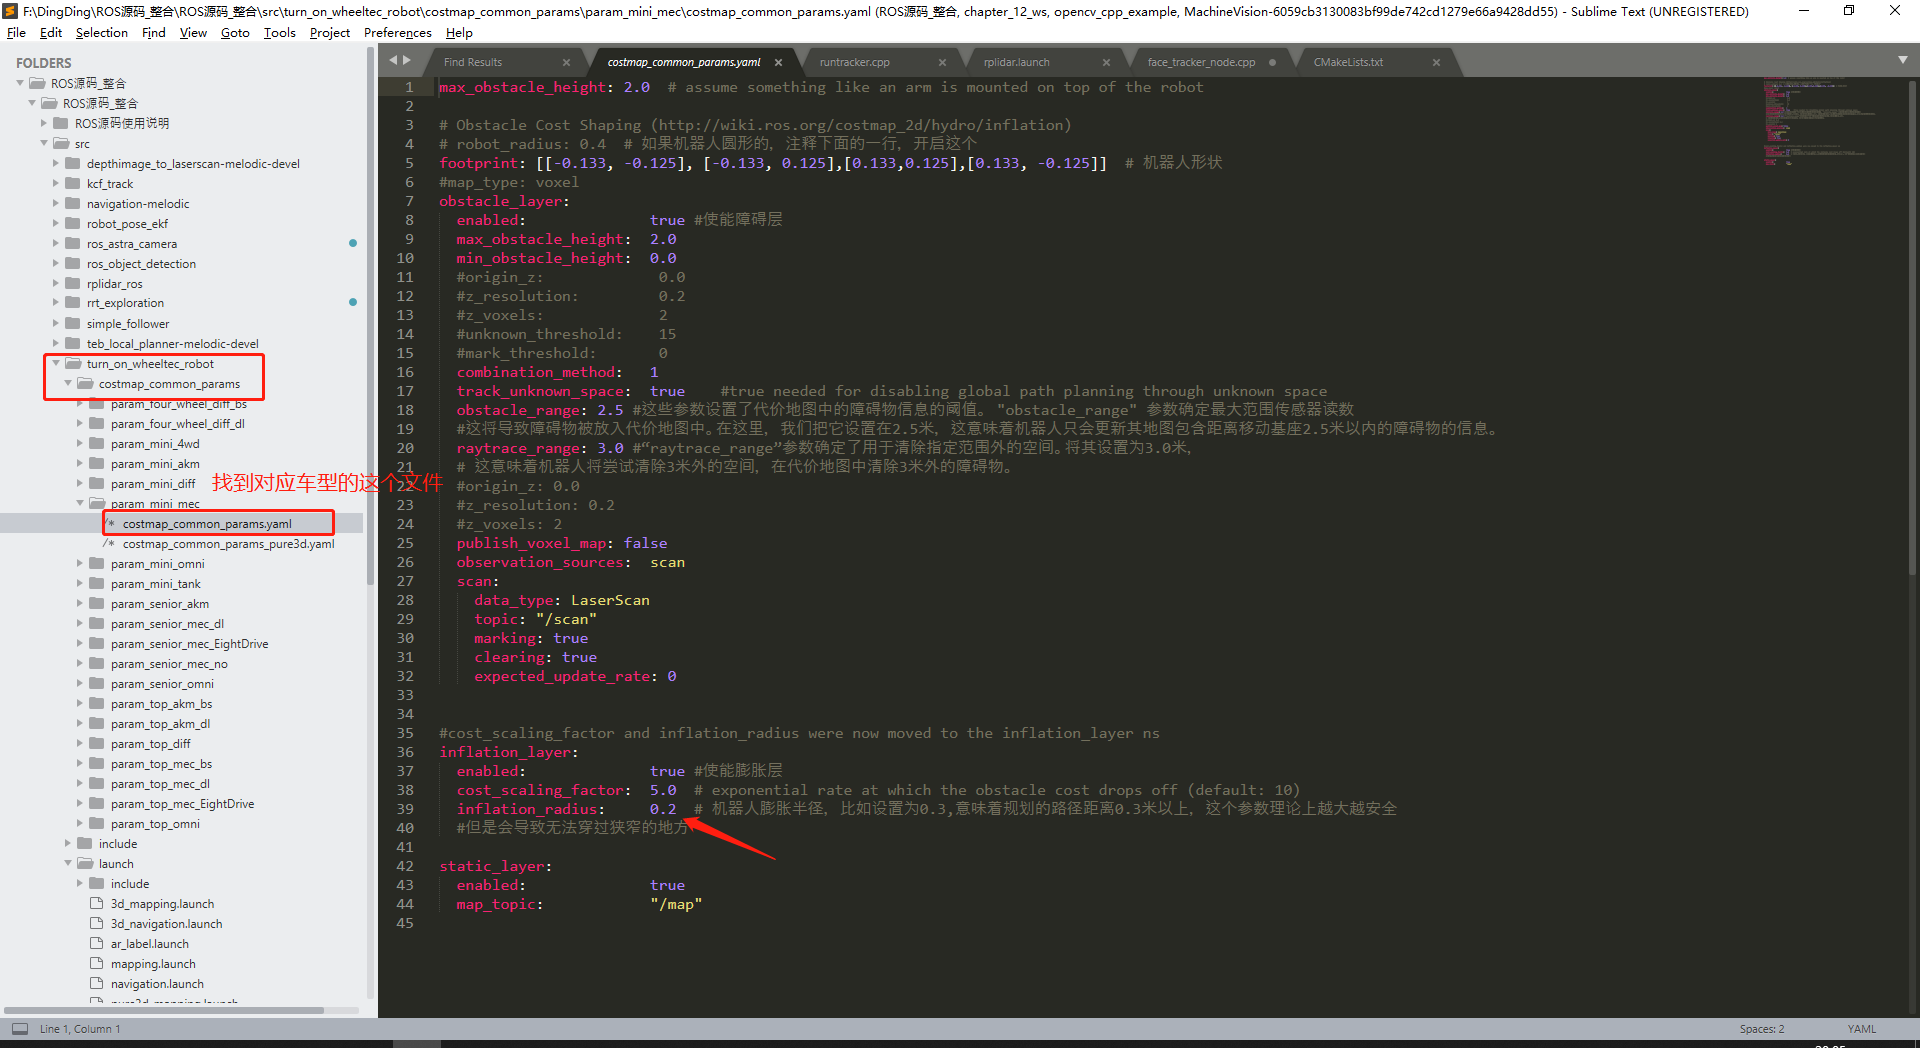This screenshot has height=1048, width=1920.
Task: Toggle the side bar panel switcher icon
Action: (20, 1028)
